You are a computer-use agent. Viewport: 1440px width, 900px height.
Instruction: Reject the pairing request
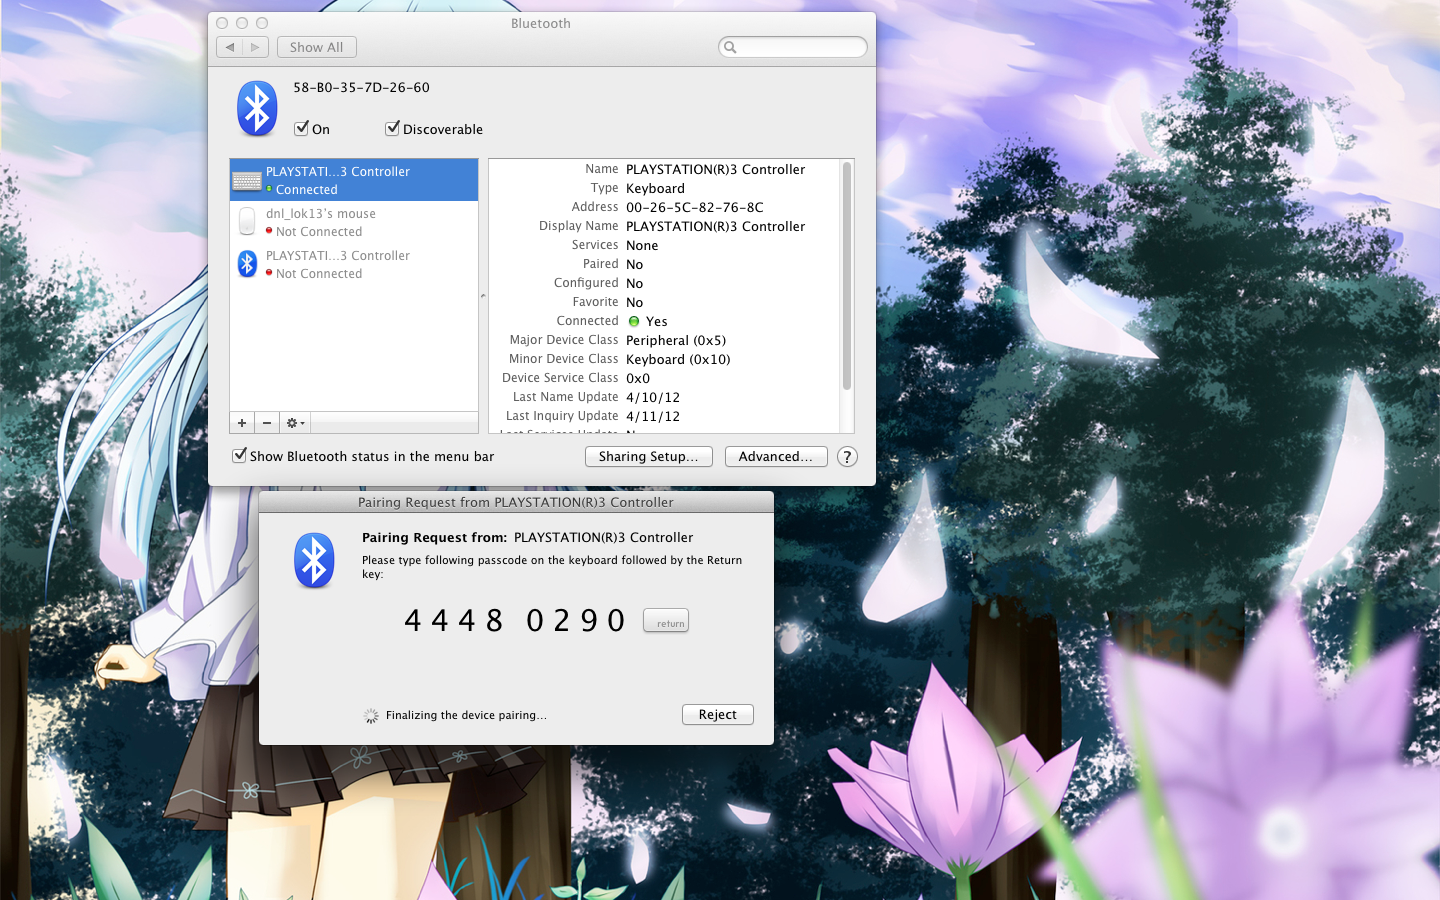pyautogui.click(x=718, y=714)
